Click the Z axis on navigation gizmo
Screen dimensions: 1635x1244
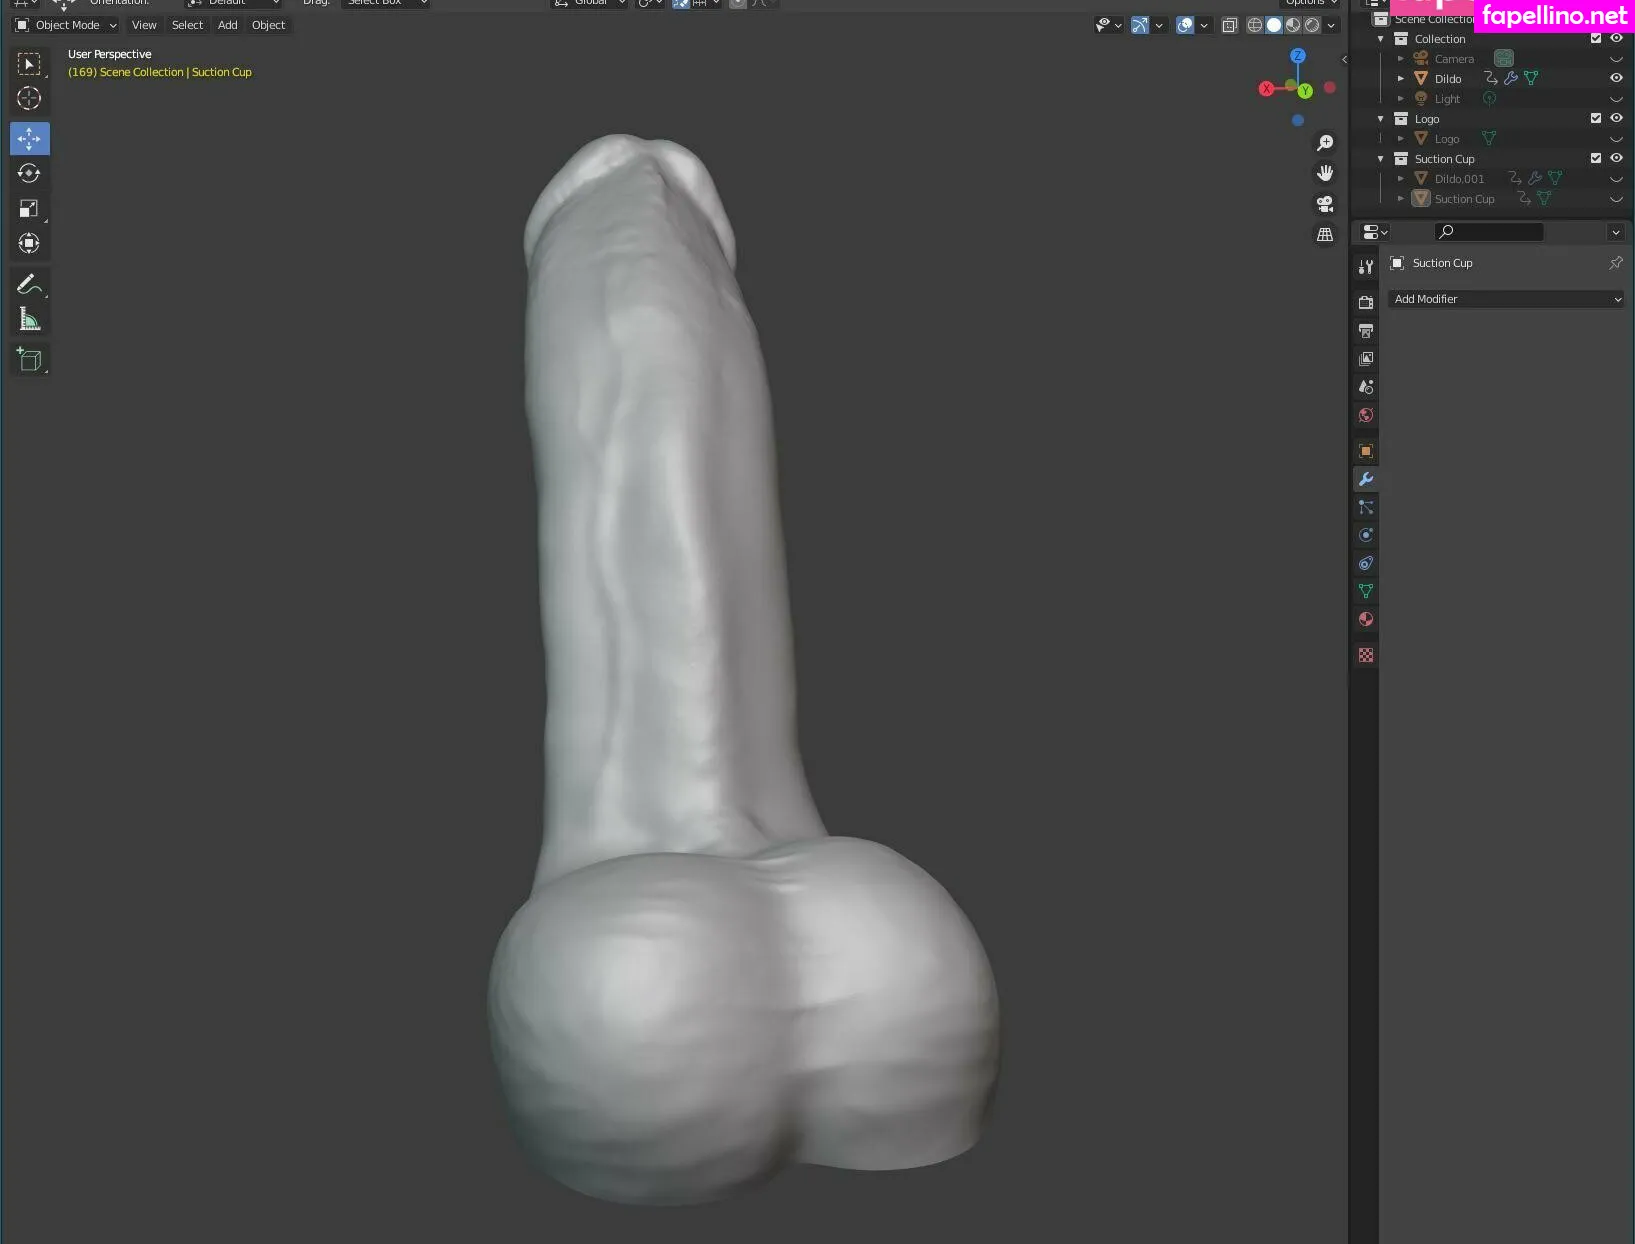click(x=1297, y=56)
